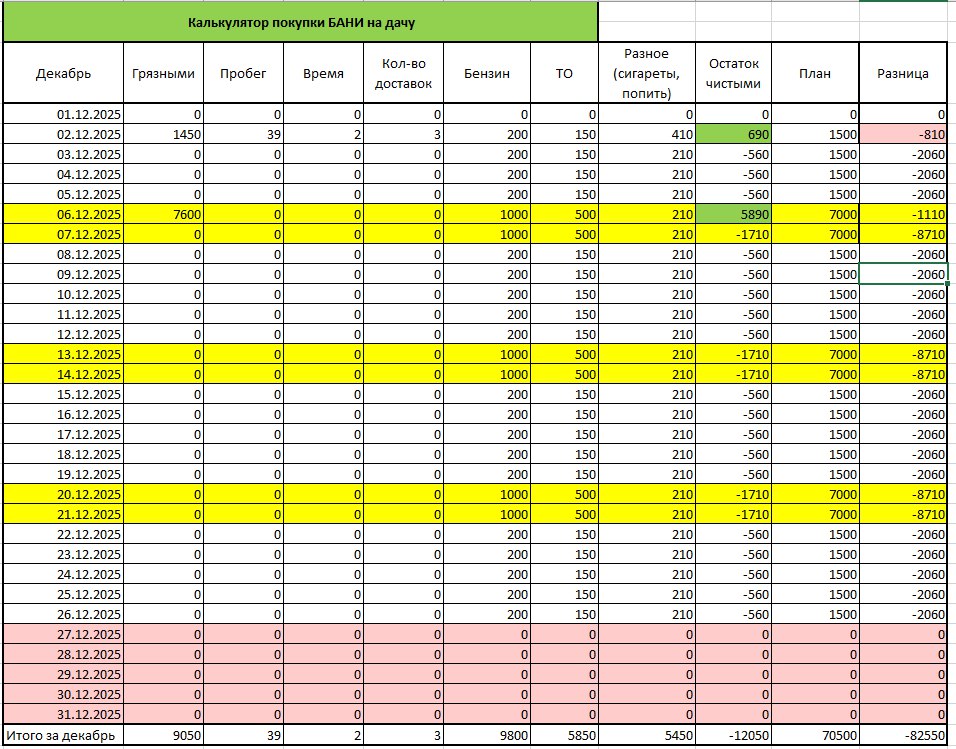Click the date cell 13.12.2025
The width and height of the screenshot is (956, 749).
click(63, 354)
